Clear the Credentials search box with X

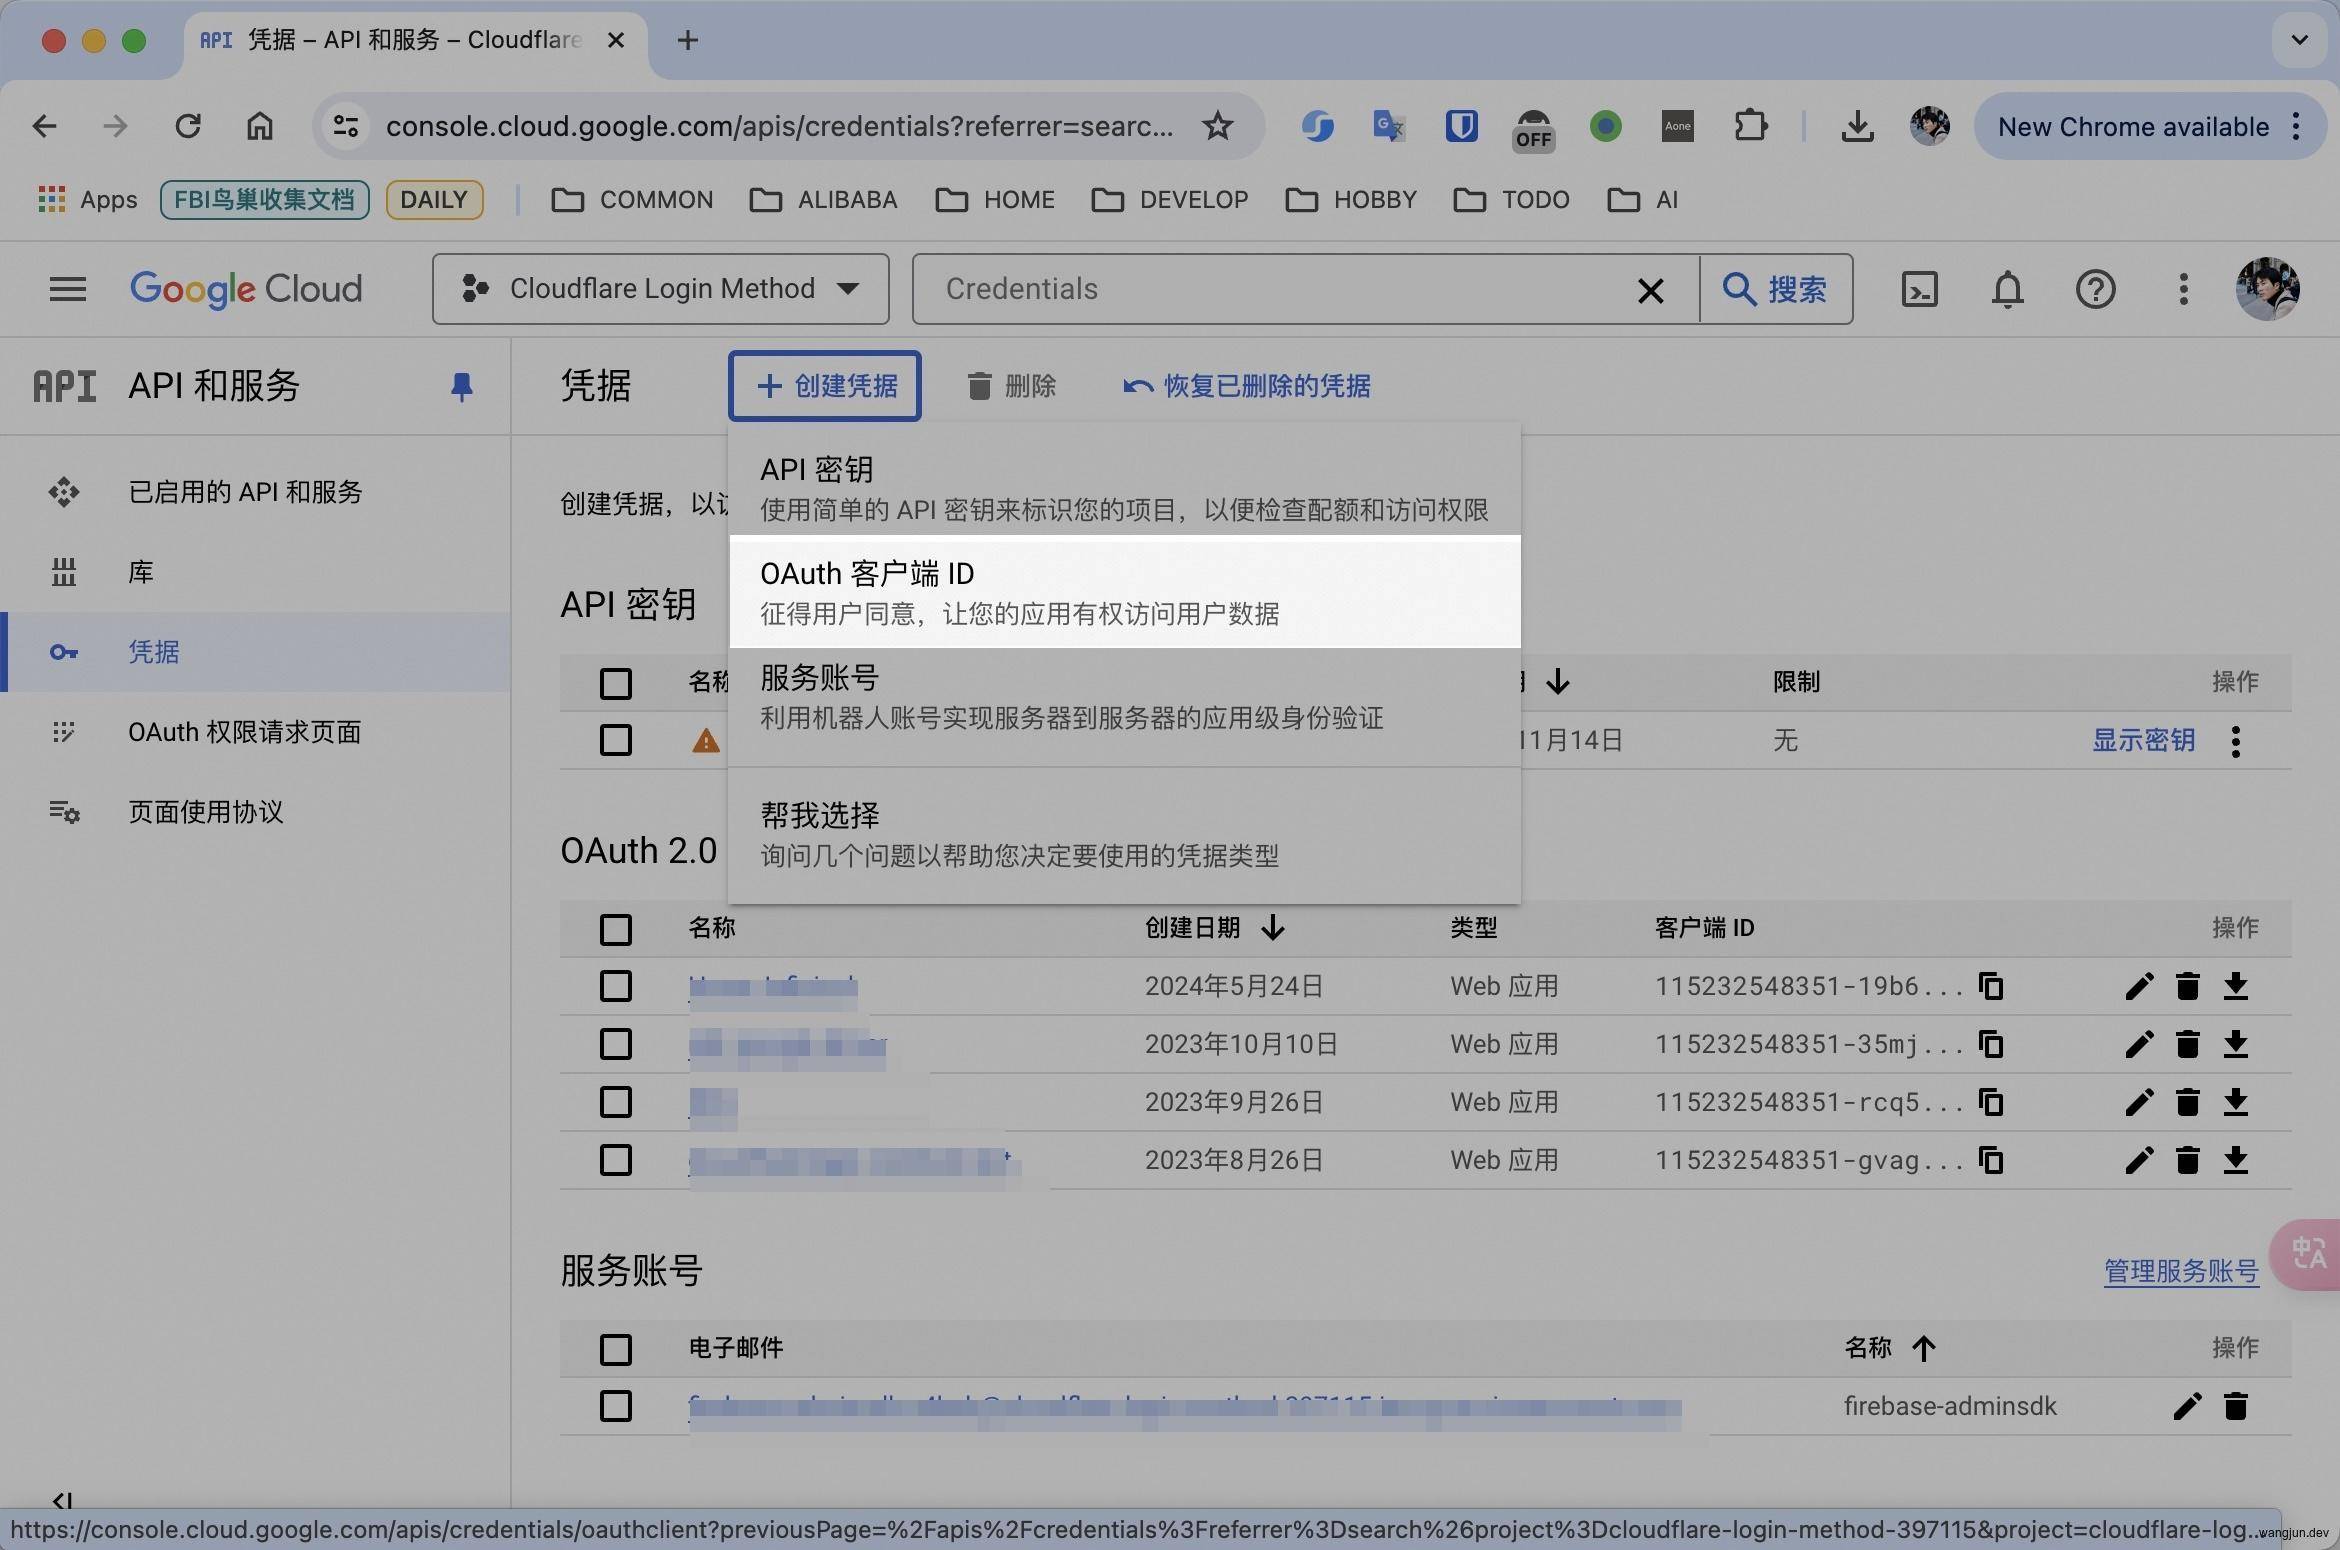point(1650,290)
